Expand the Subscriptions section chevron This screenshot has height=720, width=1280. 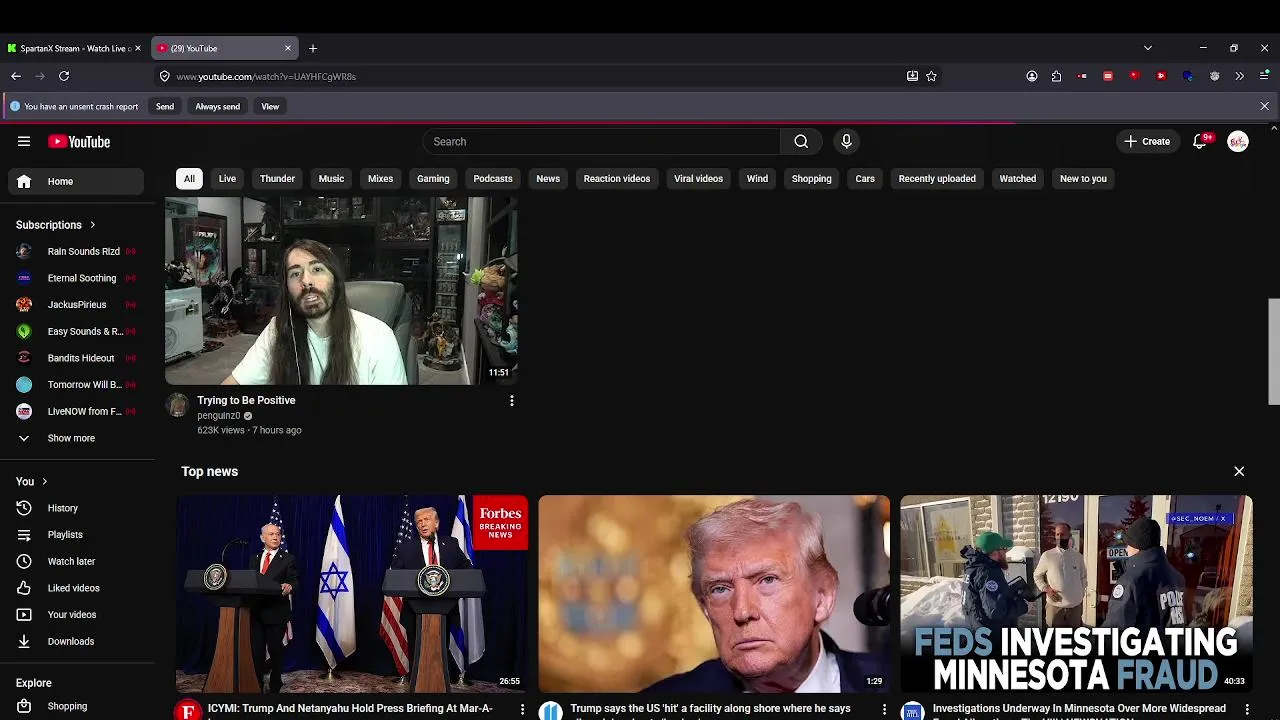tap(92, 225)
